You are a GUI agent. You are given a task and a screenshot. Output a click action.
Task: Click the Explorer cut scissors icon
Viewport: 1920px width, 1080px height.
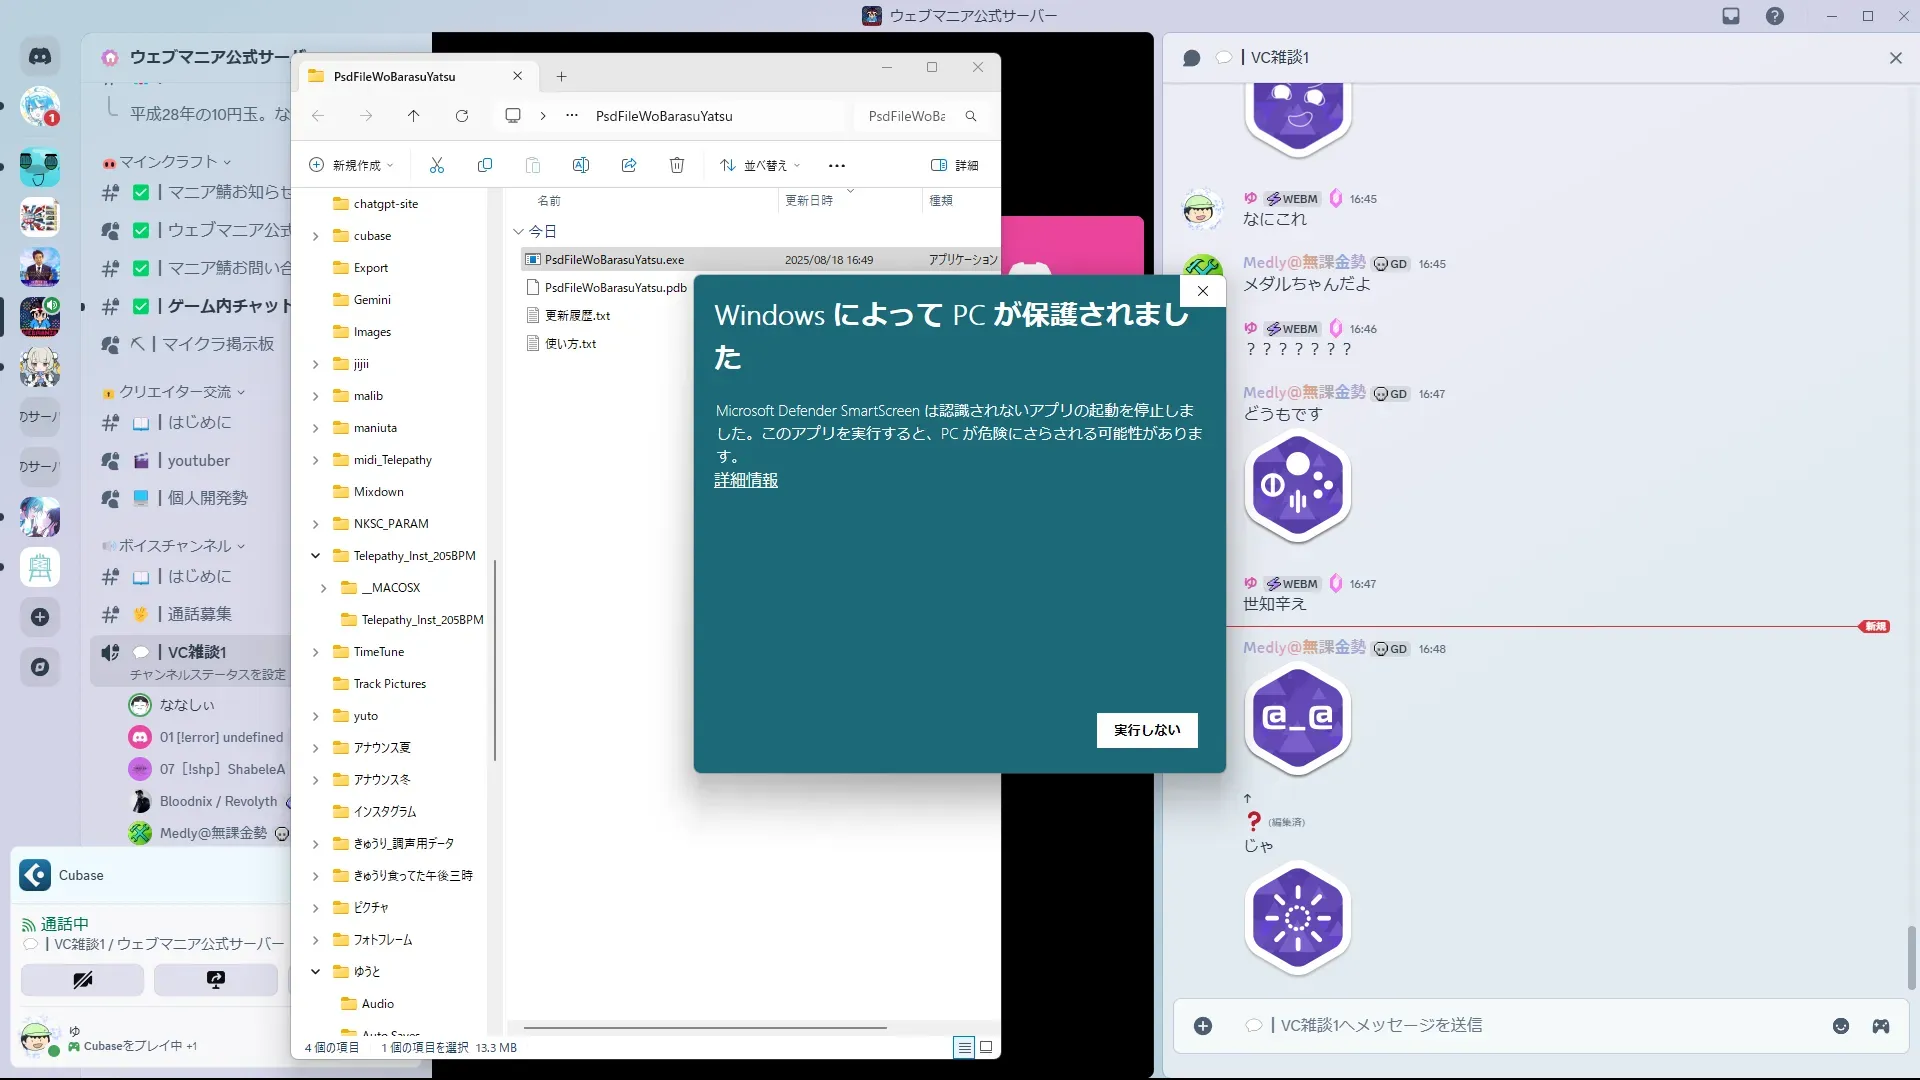pos(437,165)
